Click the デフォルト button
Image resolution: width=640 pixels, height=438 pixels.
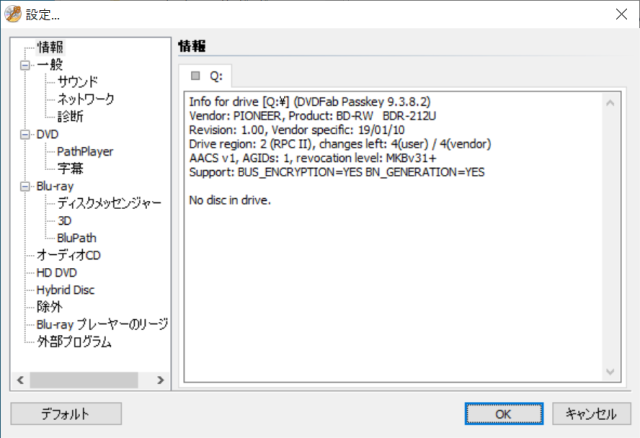point(66,414)
